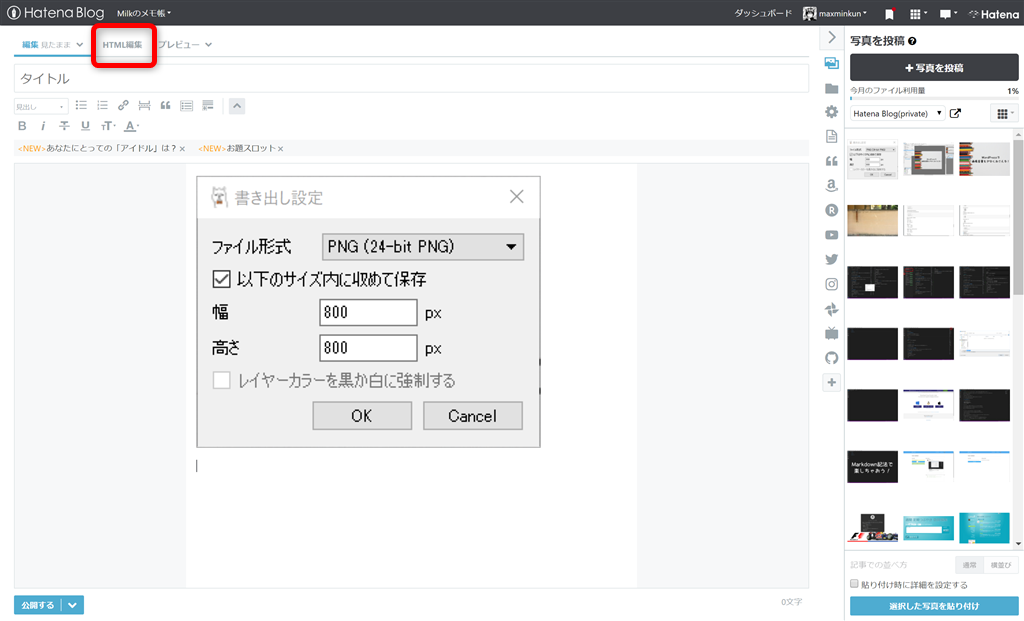Toggle 以下のサイズ内に収めて保存 checkbox
This screenshot has height=621, width=1024.
pos(221,279)
